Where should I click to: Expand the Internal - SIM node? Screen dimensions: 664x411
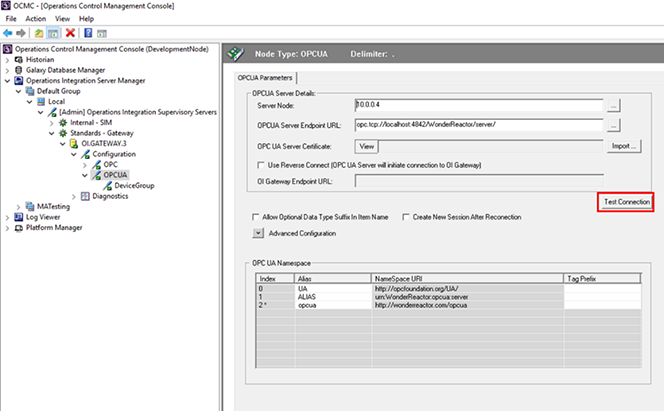pyautogui.click(x=52, y=123)
